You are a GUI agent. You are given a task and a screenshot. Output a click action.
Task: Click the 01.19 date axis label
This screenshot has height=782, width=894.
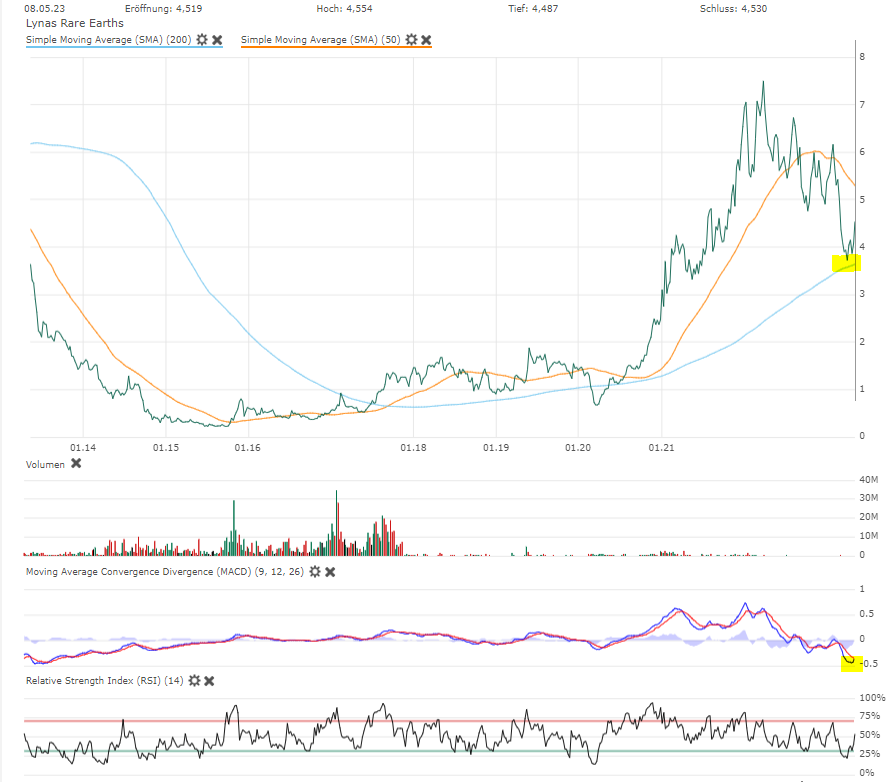pyautogui.click(x=496, y=447)
